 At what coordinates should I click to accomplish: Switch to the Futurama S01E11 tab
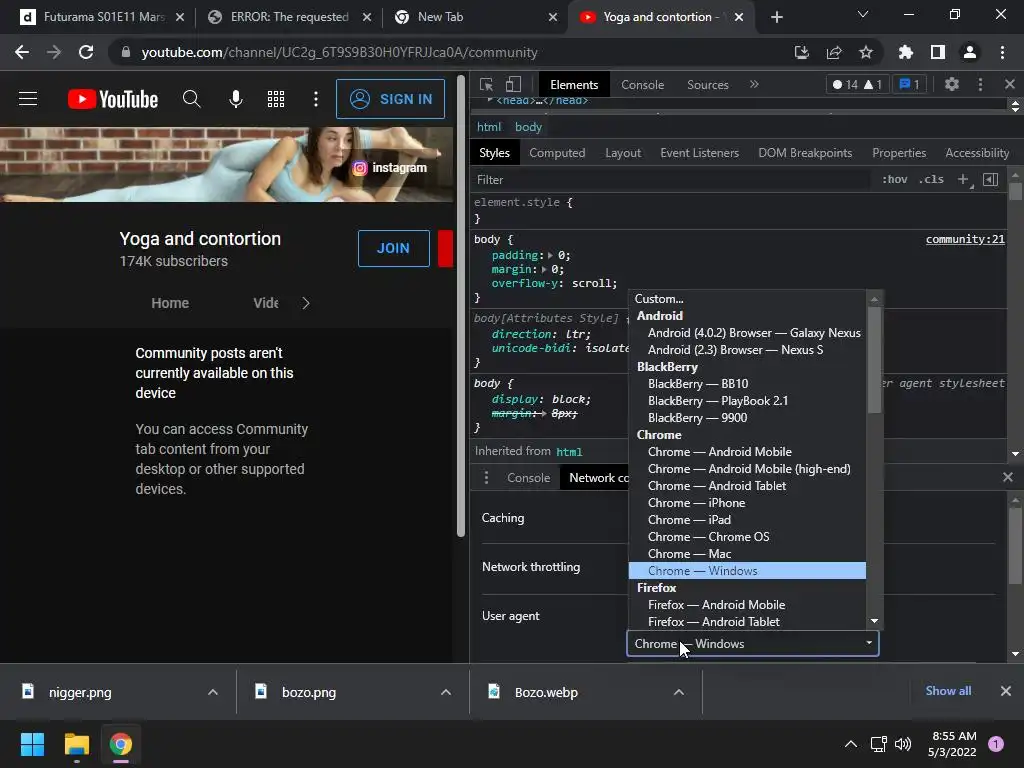(x=100, y=17)
